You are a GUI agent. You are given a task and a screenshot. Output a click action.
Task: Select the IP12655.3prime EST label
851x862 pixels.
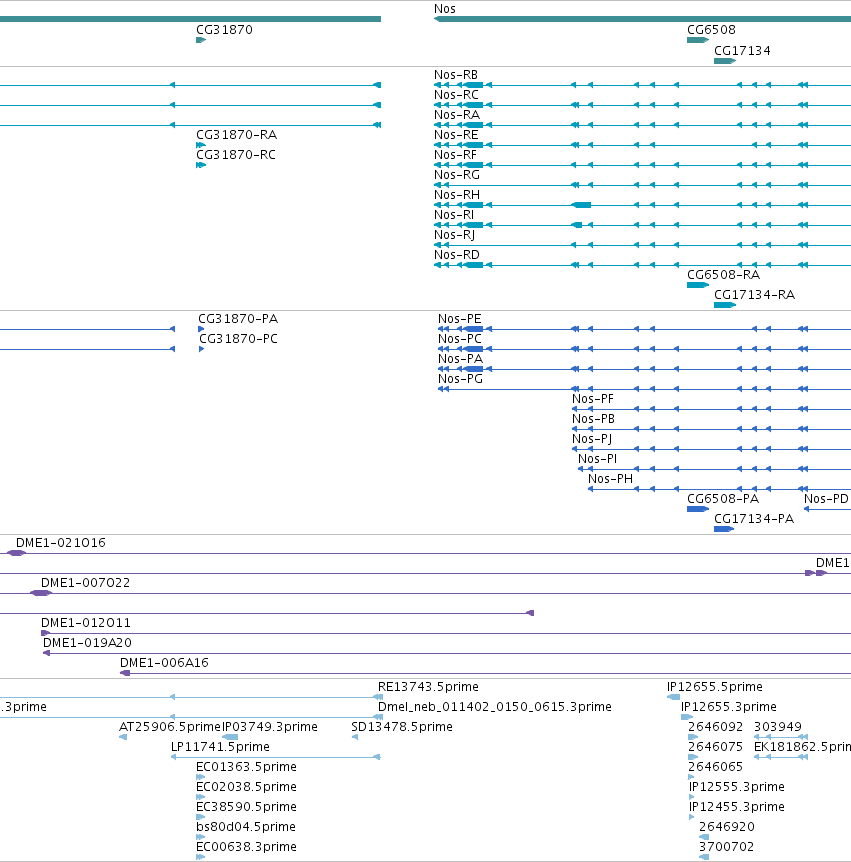(x=729, y=706)
